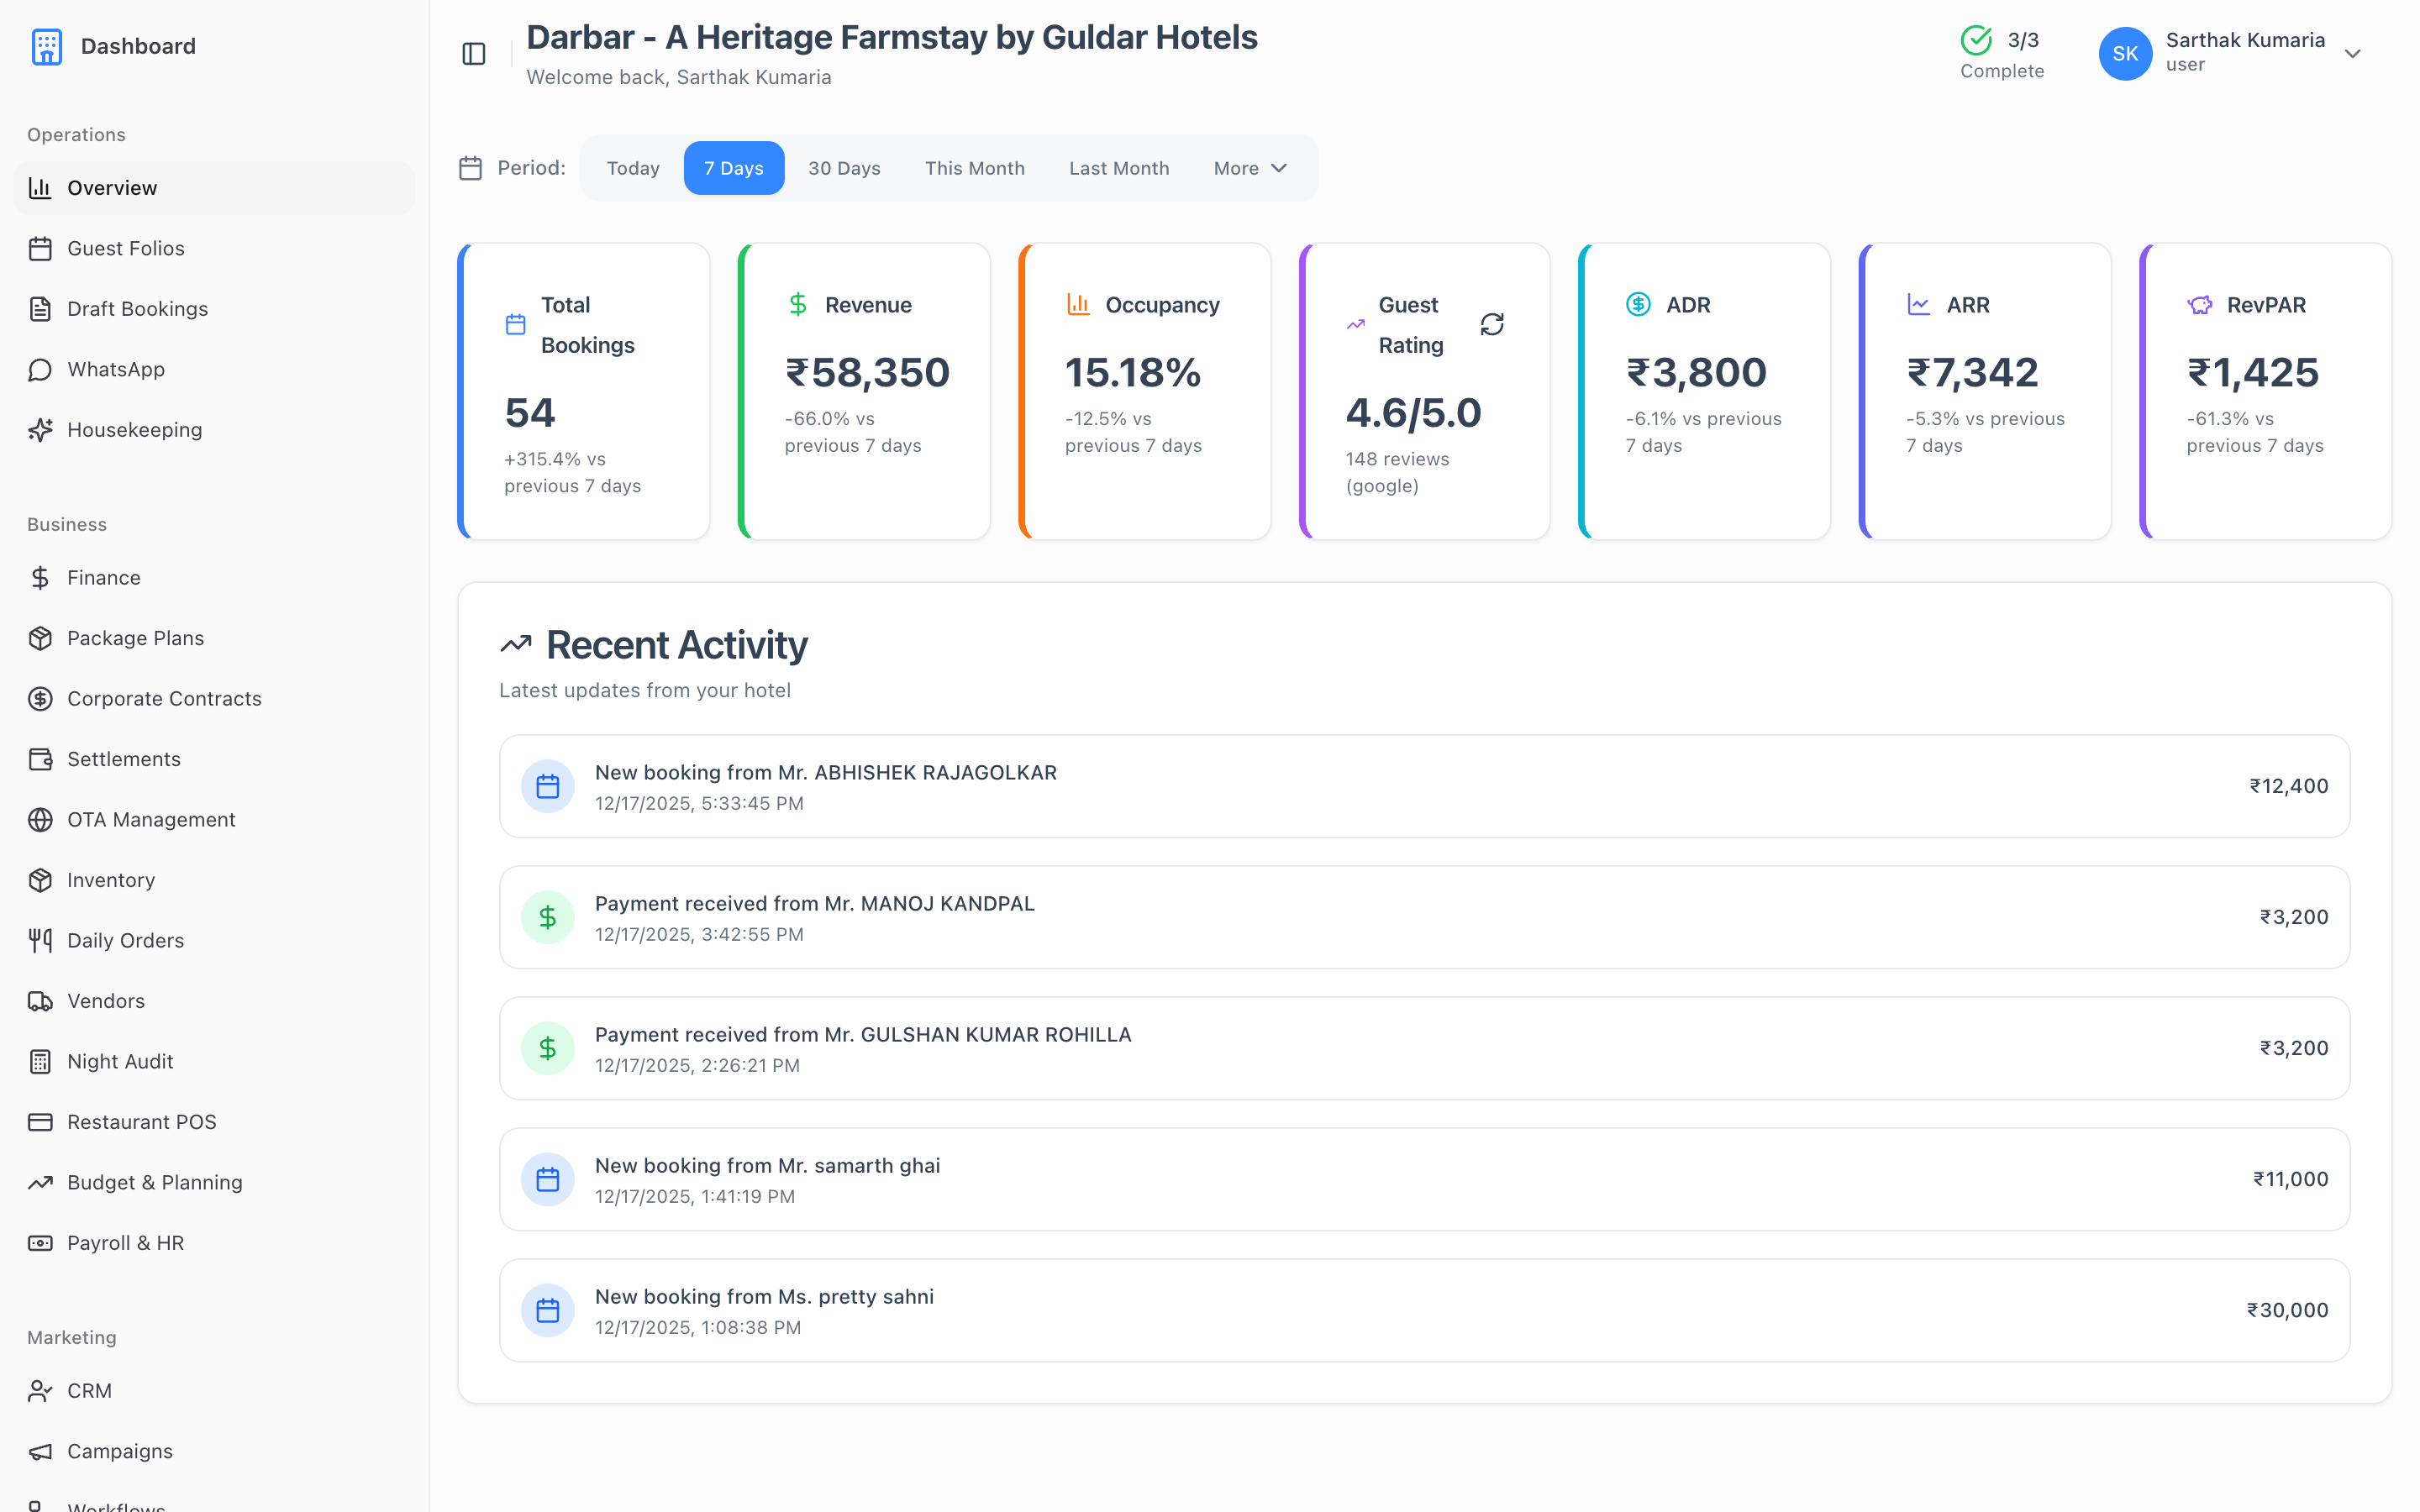Open Budget & Planning from sidebar
The width and height of the screenshot is (2420, 1512).
pos(154,1182)
